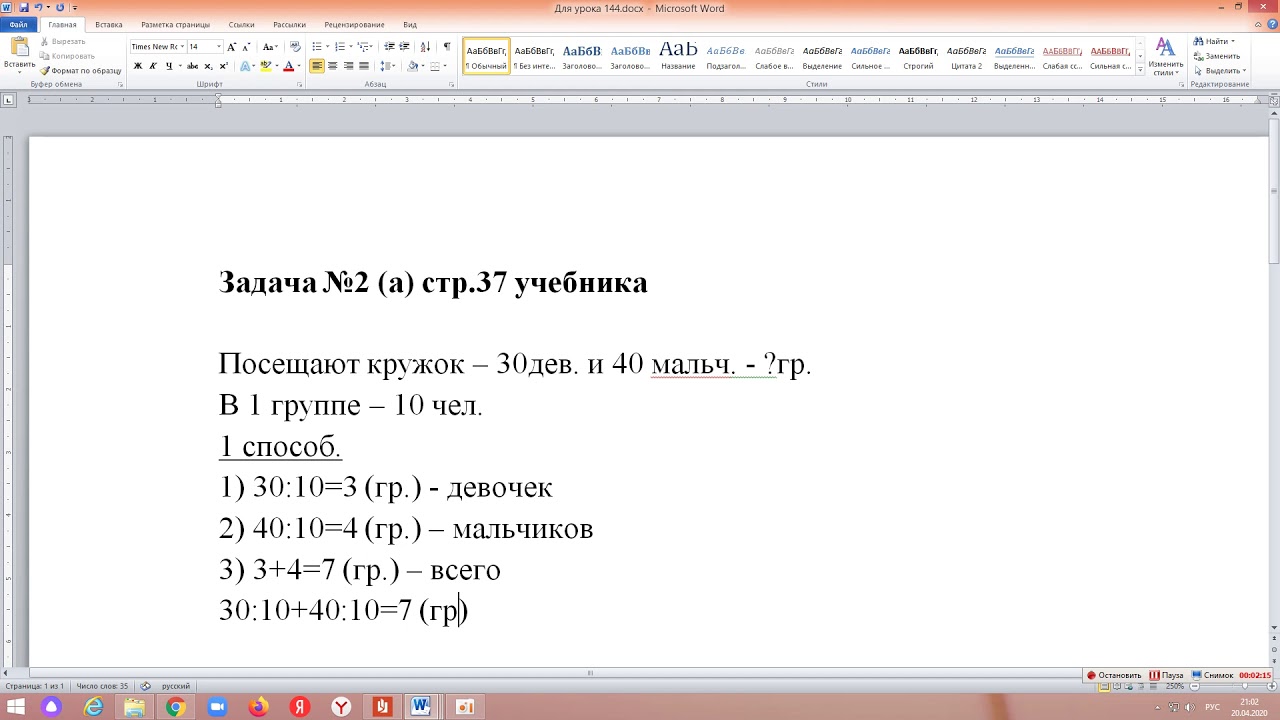The height and width of the screenshot is (720, 1280).
Task: Click the Bullets list icon
Action: (317, 47)
